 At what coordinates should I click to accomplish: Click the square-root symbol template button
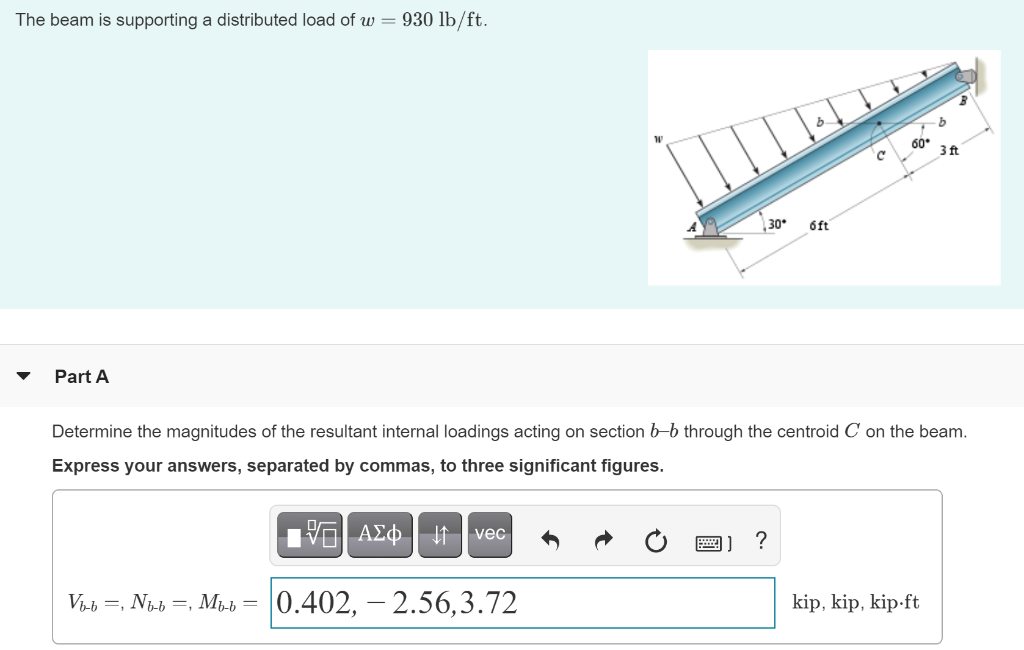309,534
